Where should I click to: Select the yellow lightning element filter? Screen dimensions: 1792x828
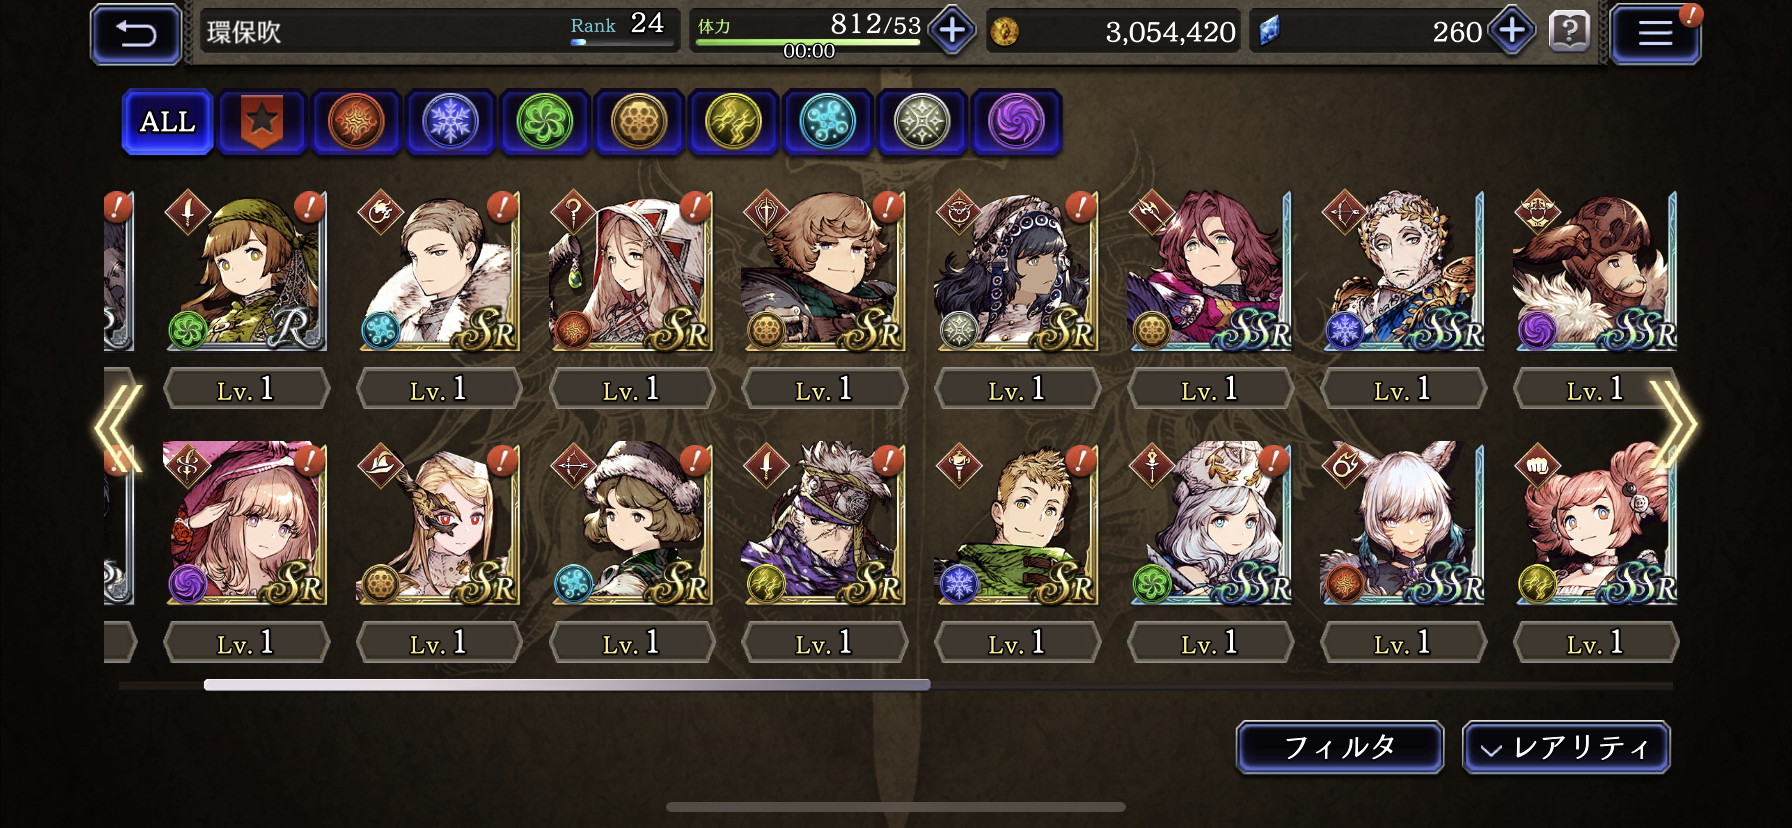click(733, 122)
